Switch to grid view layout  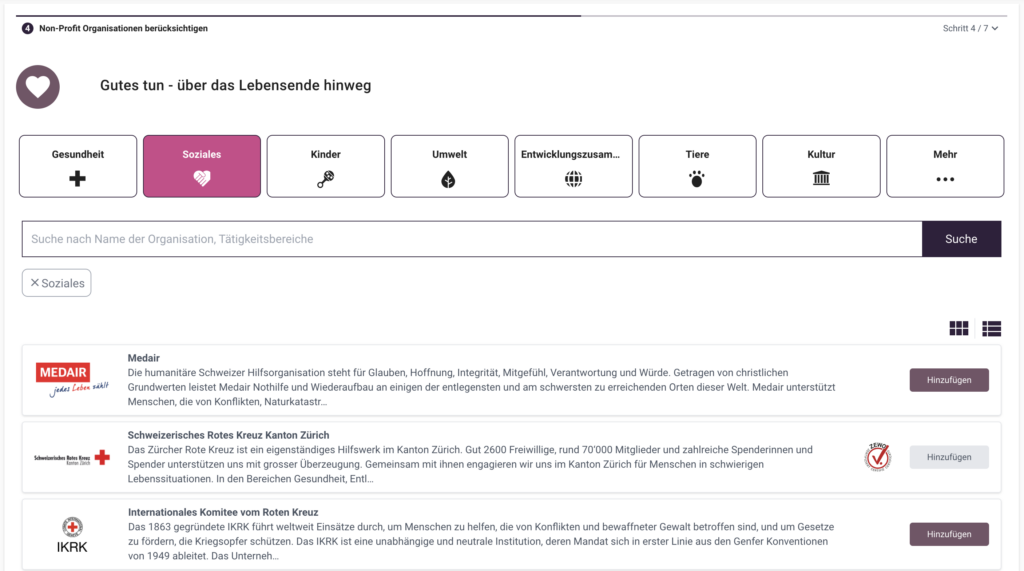click(x=959, y=329)
